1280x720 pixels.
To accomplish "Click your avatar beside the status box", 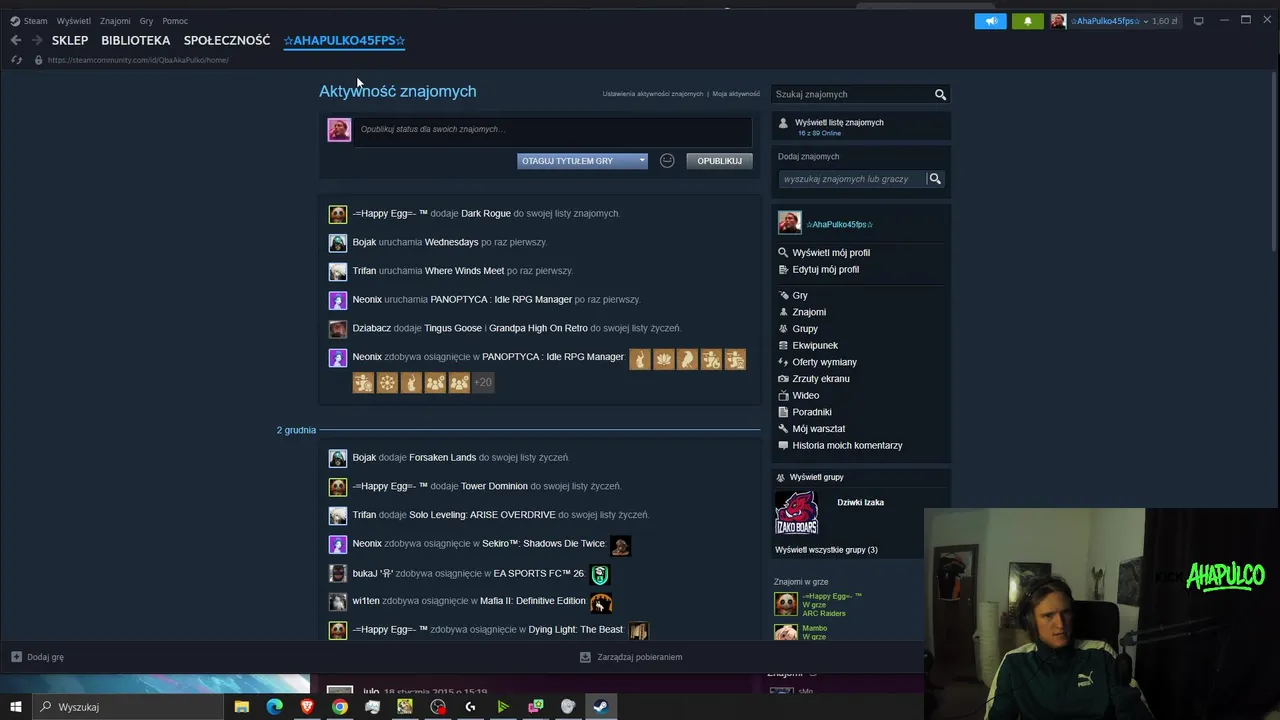I will [x=339, y=130].
